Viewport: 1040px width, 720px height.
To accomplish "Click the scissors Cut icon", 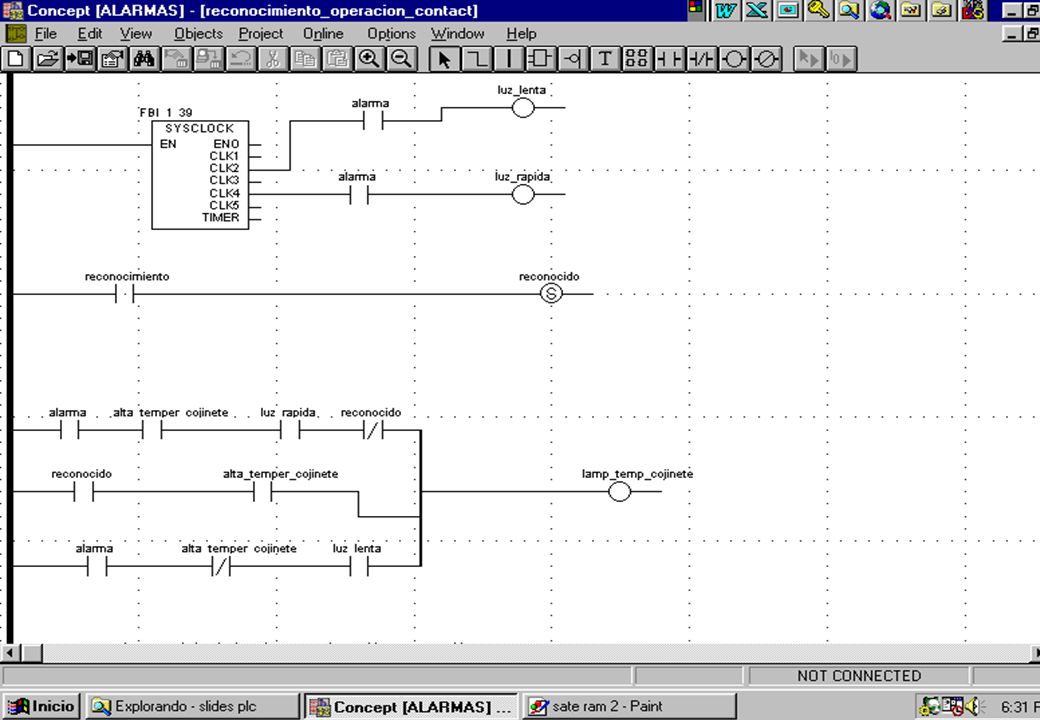I will point(272,59).
